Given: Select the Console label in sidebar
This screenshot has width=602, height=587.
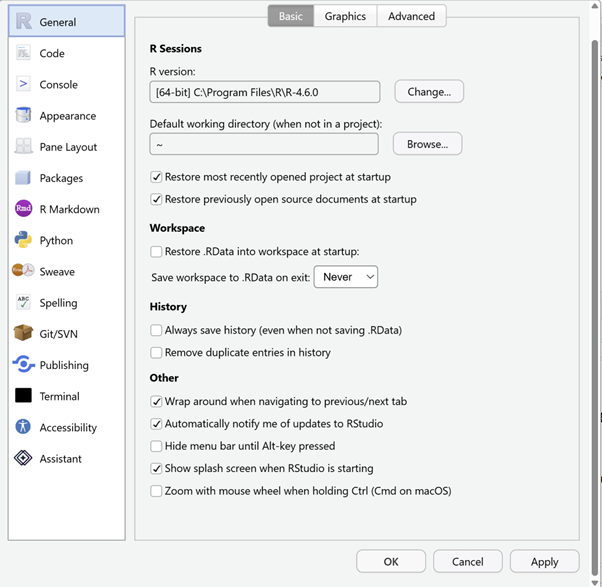Looking at the screenshot, I should (58, 84).
